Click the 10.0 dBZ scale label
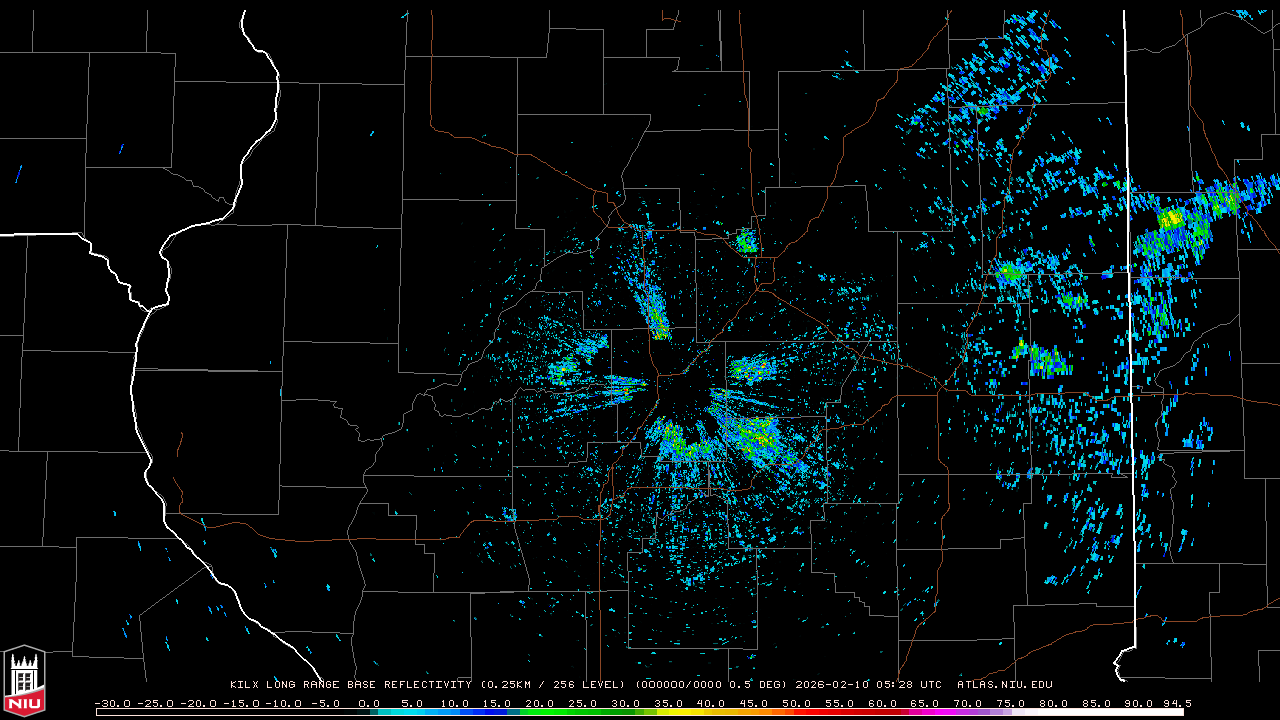Image resolution: width=1280 pixels, height=720 pixels. pos(455,703)
